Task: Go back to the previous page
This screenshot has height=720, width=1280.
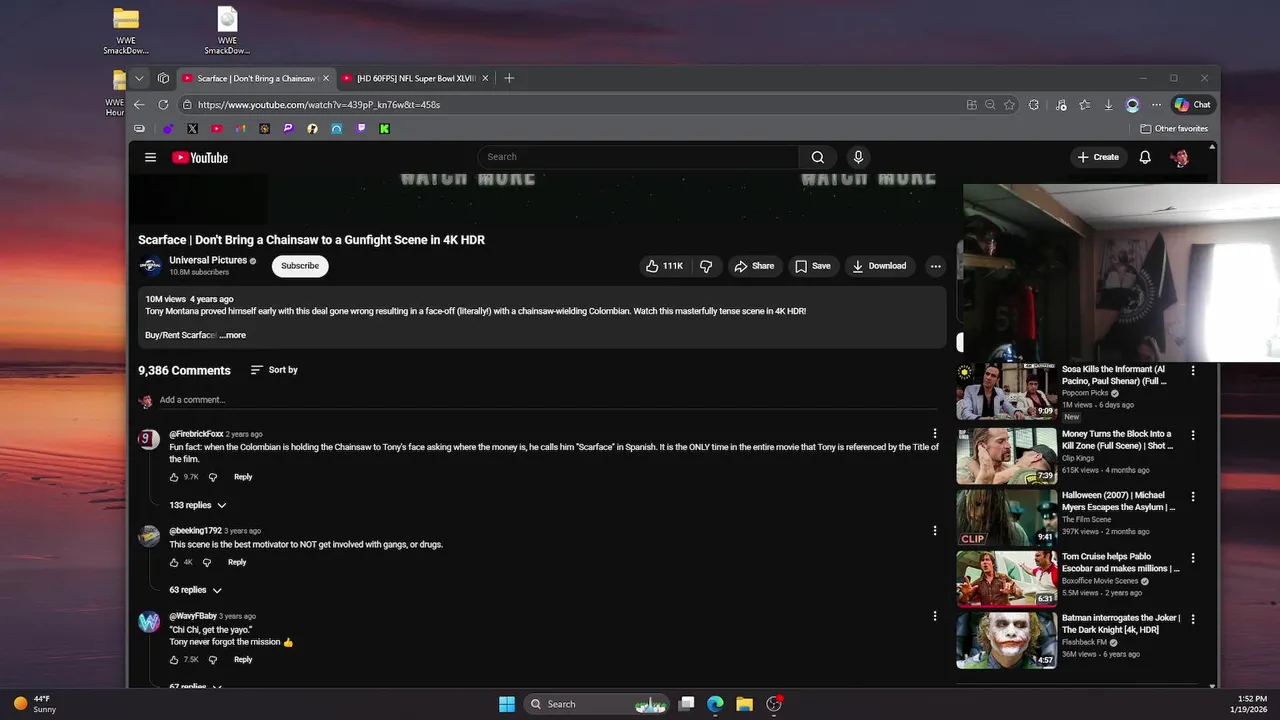Action: [139, 104]
